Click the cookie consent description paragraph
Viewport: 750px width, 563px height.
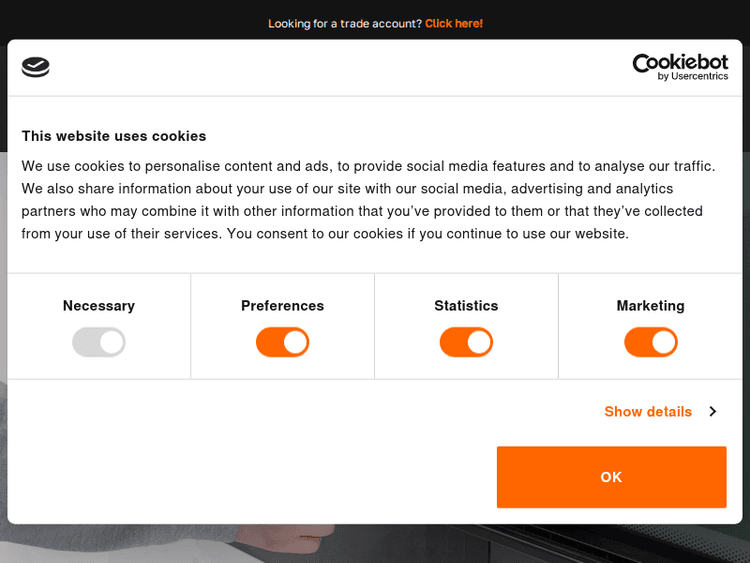[368, 200]
